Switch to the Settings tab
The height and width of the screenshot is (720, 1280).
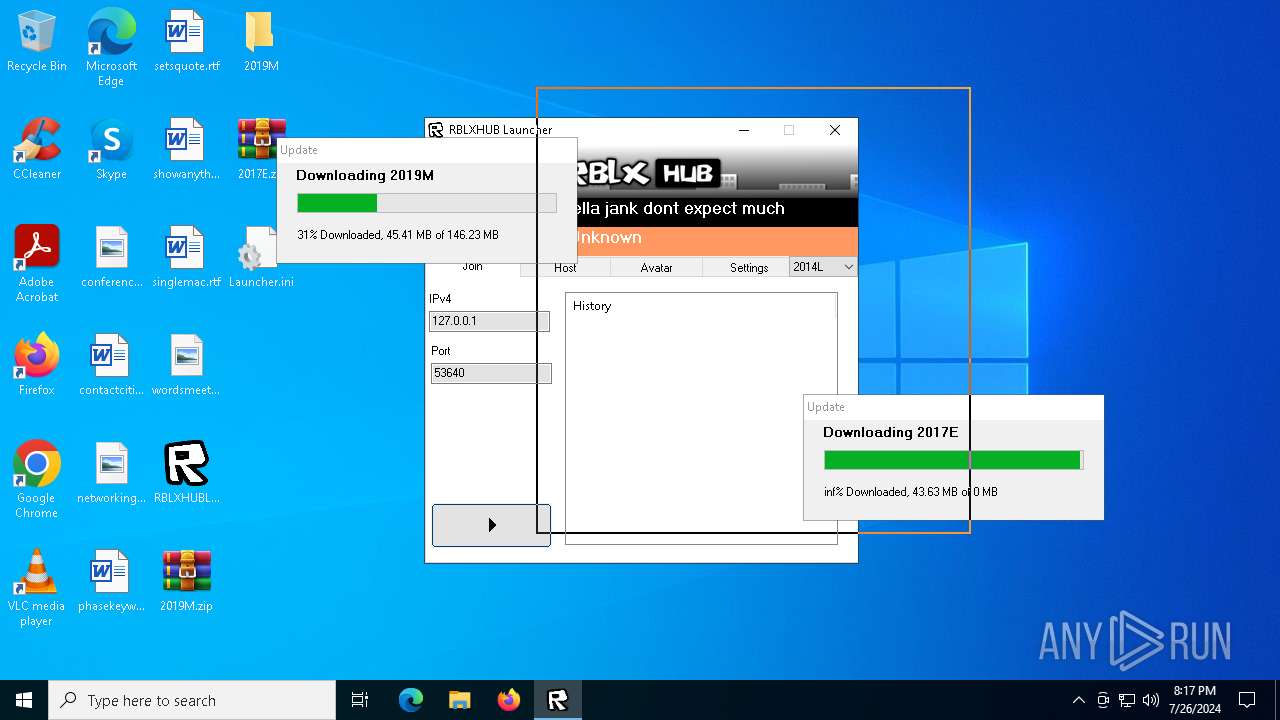748,267
